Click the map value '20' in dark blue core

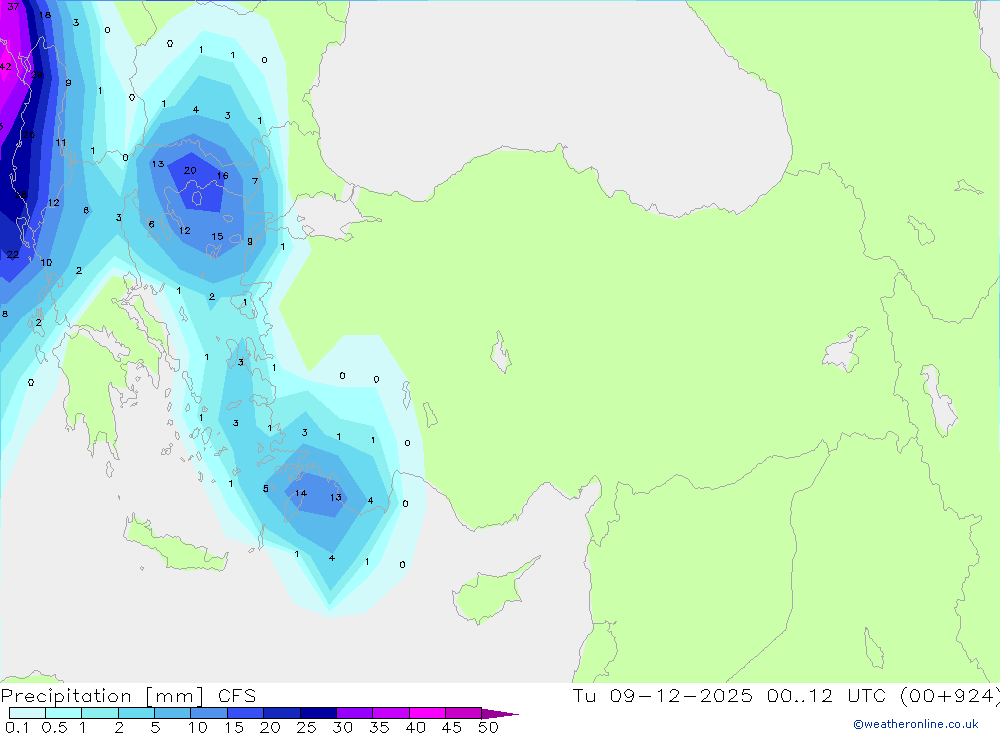[190, 170]
